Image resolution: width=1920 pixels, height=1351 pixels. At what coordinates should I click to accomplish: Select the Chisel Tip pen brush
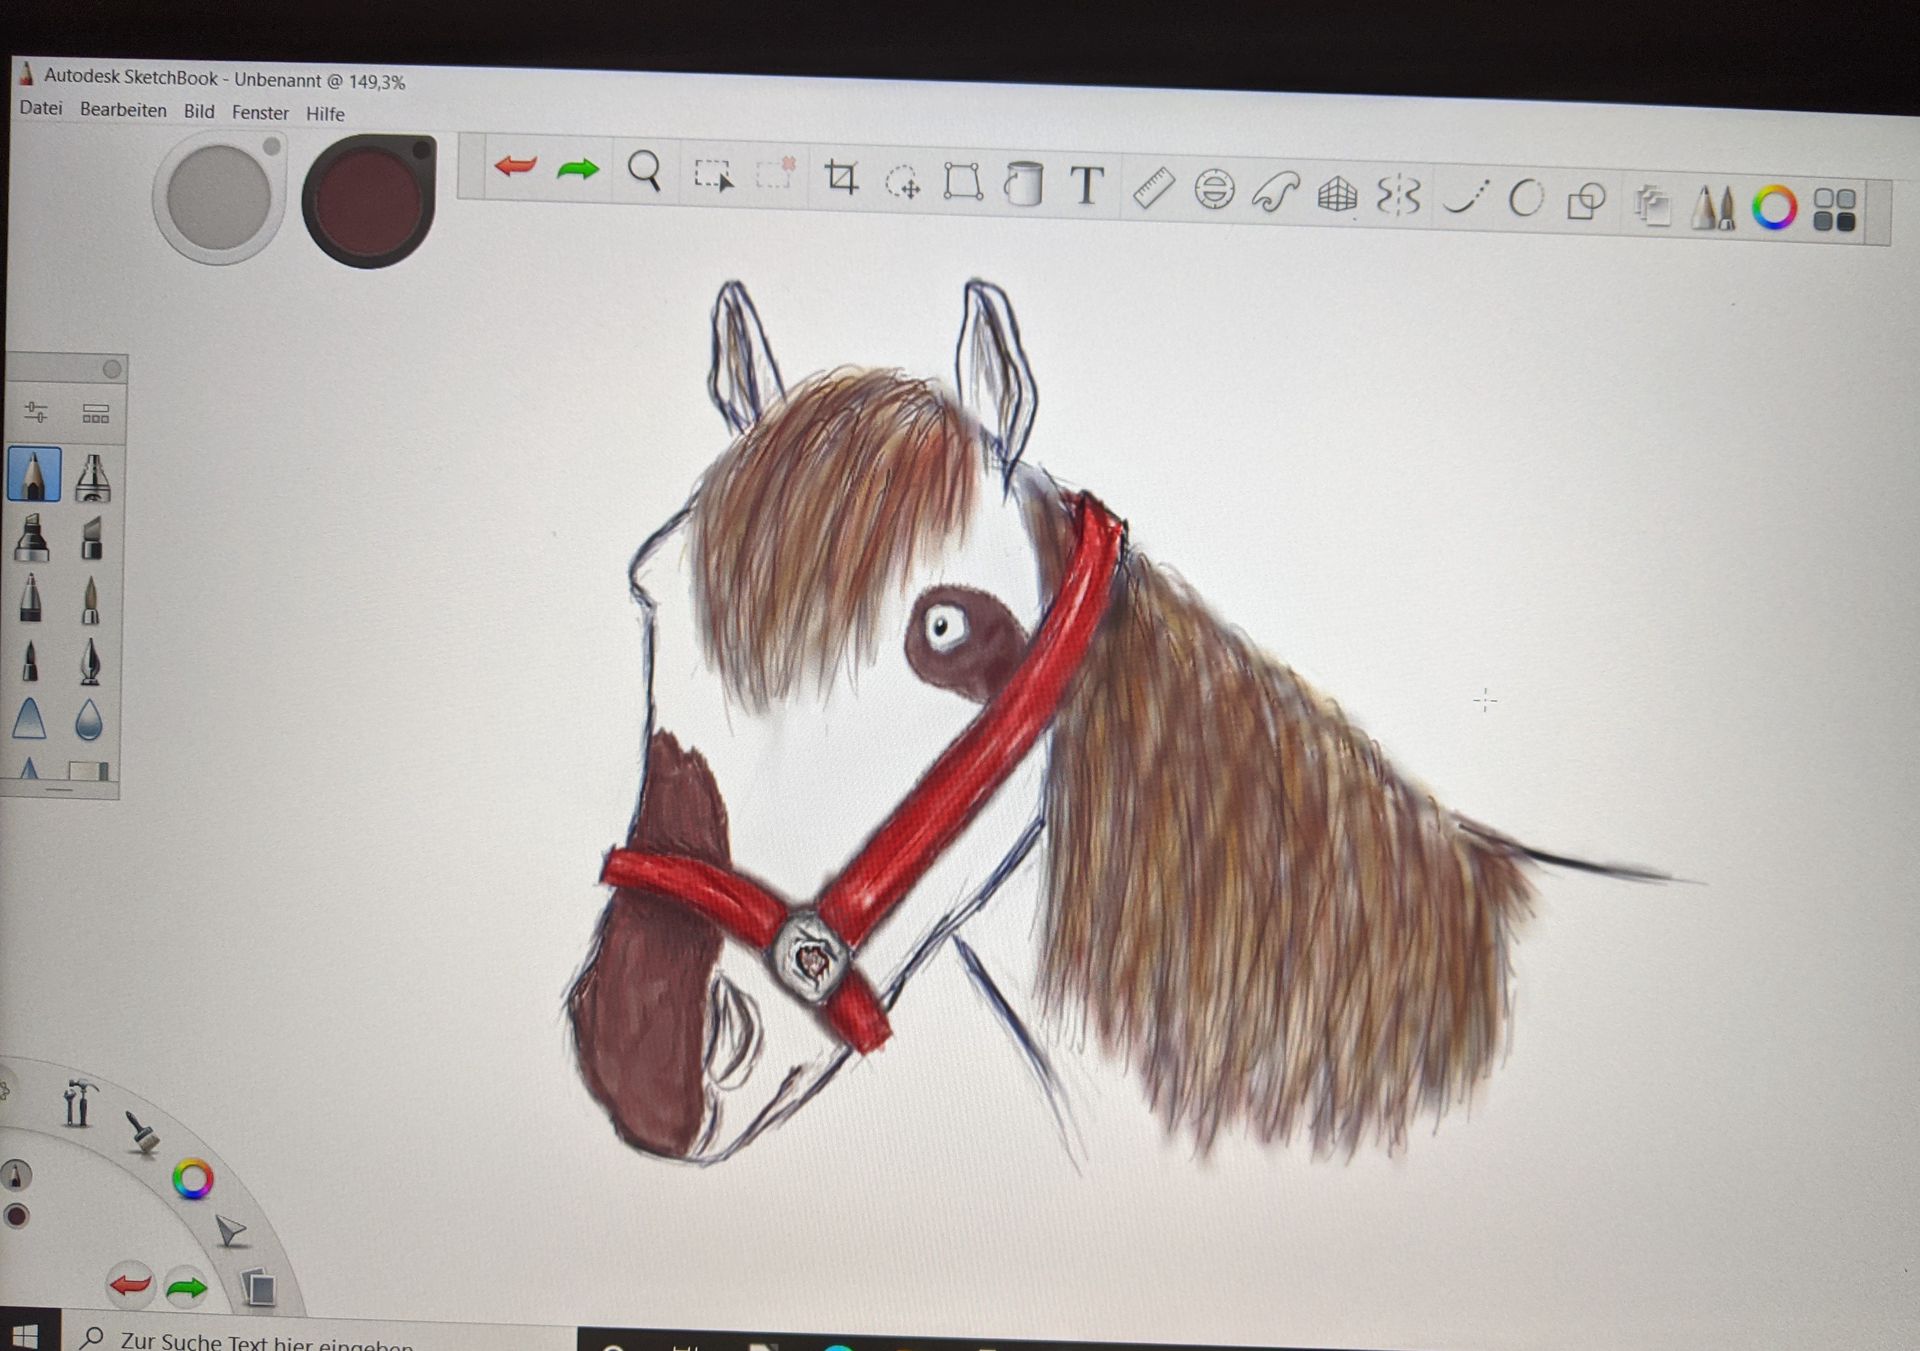click(91, 538)
